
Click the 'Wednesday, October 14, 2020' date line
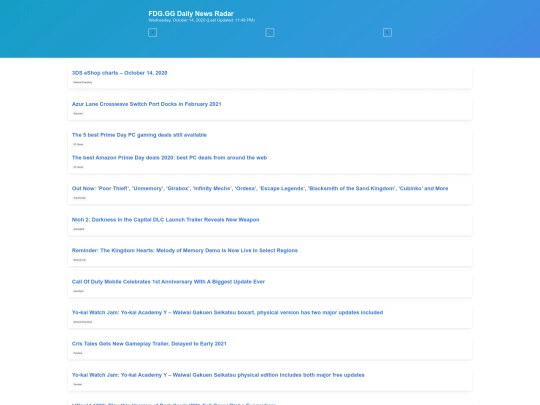[201, 20]
